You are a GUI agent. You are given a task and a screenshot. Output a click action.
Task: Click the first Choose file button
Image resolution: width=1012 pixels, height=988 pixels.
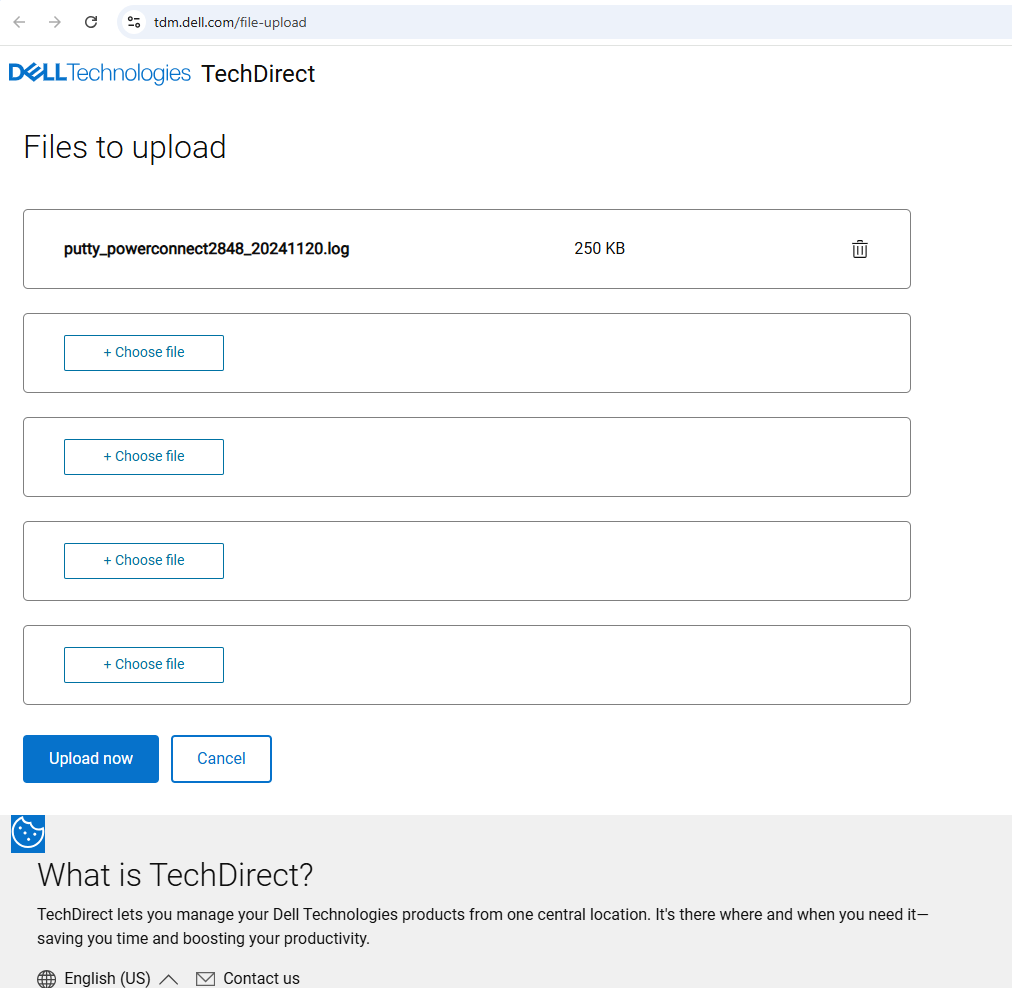tap(144, 353)
